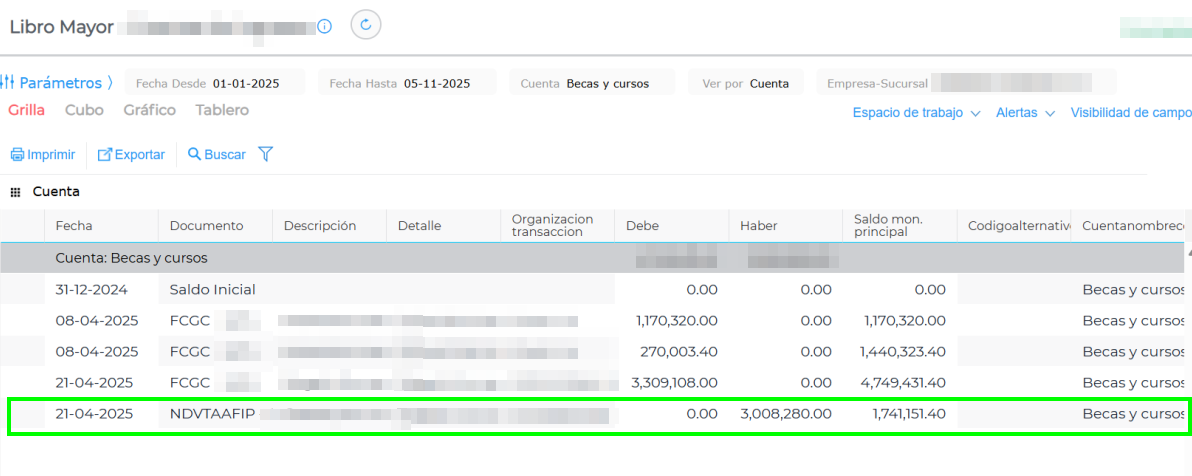1192x476 pixels.
Task: Click the Buscar magnifier icon
Action: coord(194,154)
